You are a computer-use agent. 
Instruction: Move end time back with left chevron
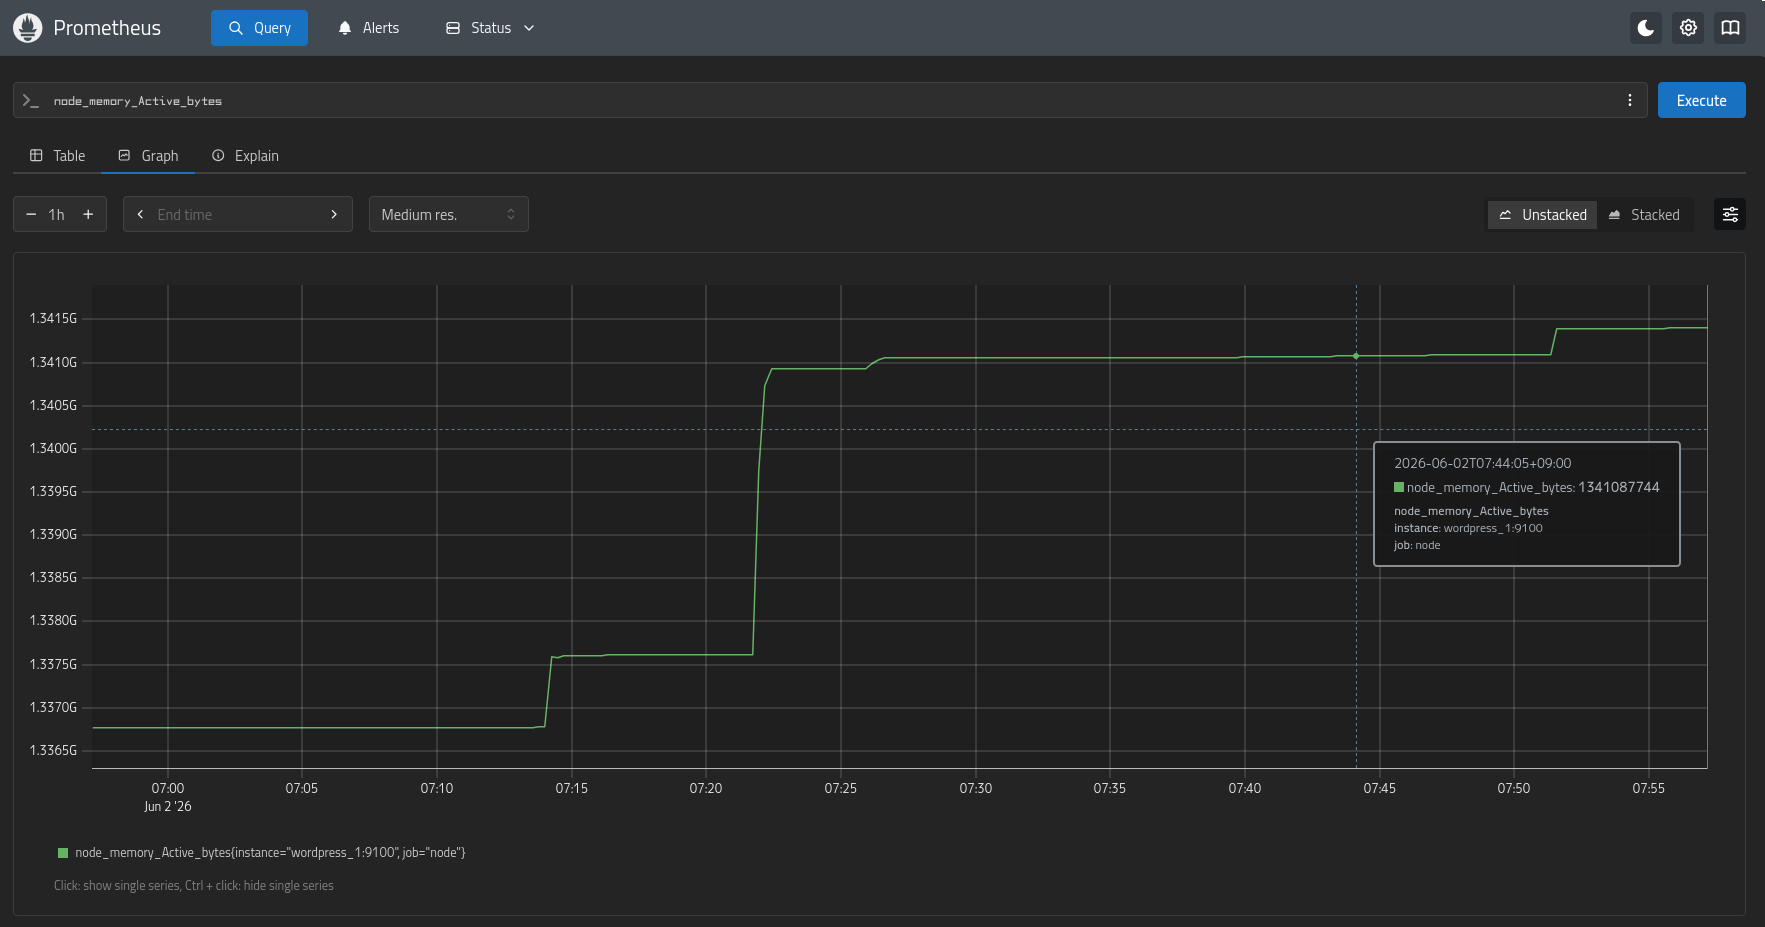[x=140, y=214]
